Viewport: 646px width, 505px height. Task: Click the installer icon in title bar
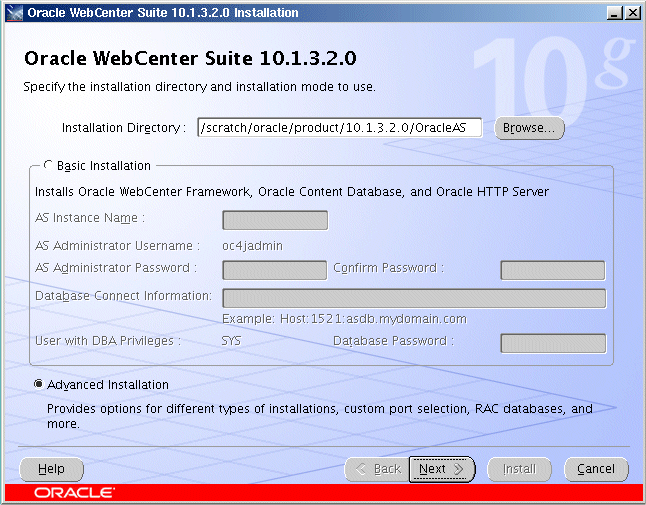[15, 13]
